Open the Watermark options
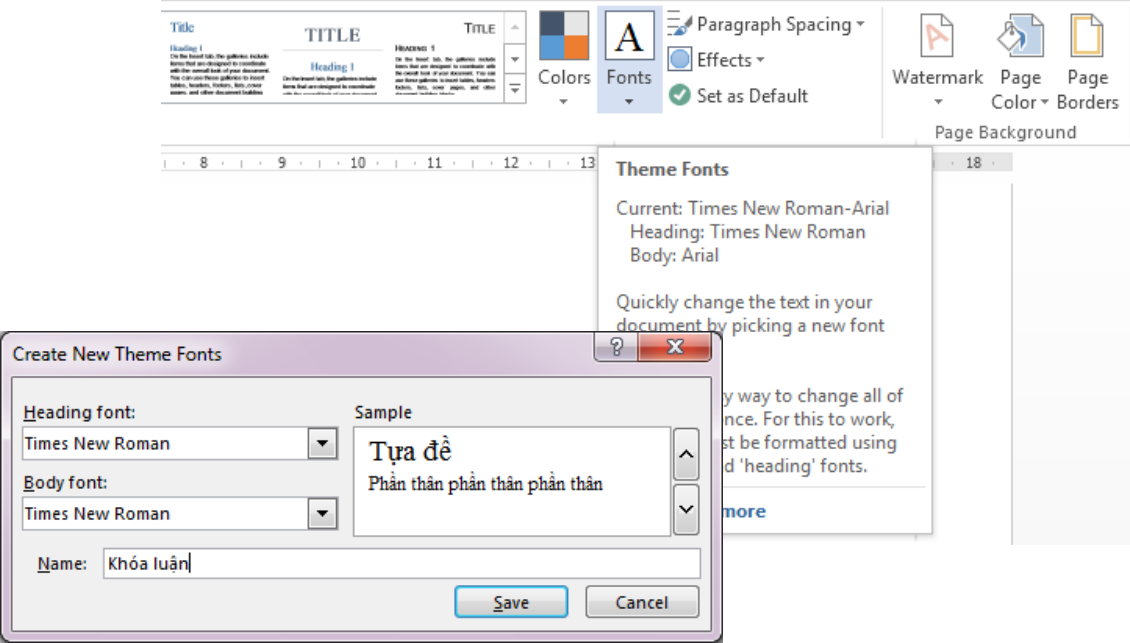 tap(937, 61)
